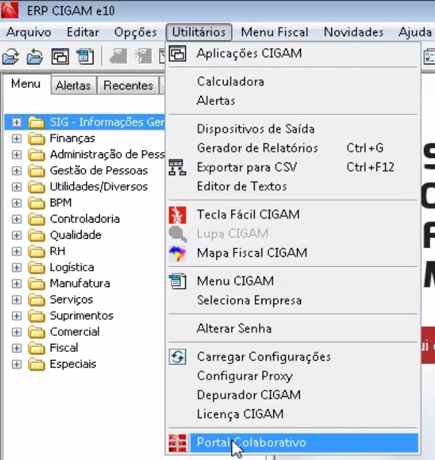Expand the RH tree node

point(16,251)
